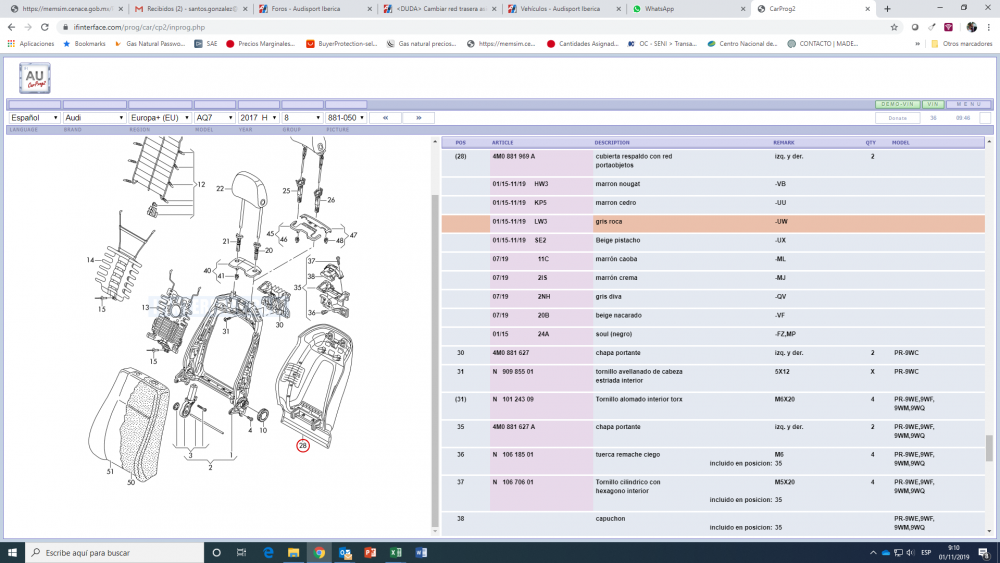Click the parts table vertical scrollbar

989,448
